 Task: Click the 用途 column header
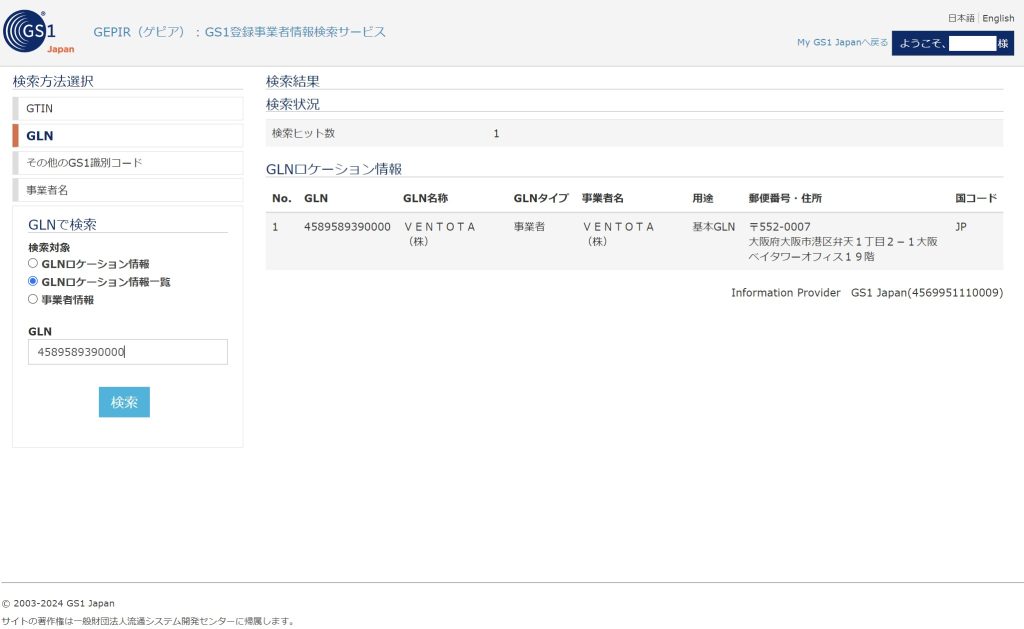703,198
